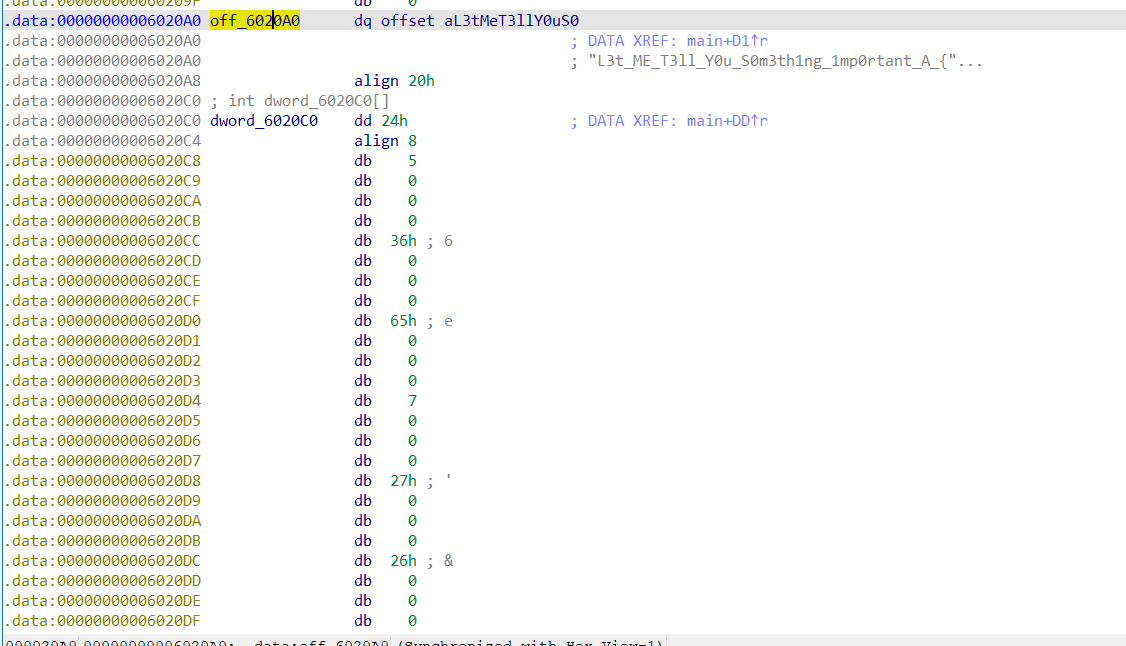Click the dword_6020C0 label name
The width and height of the screenshot is (1126, 646).
coord(264,121)
